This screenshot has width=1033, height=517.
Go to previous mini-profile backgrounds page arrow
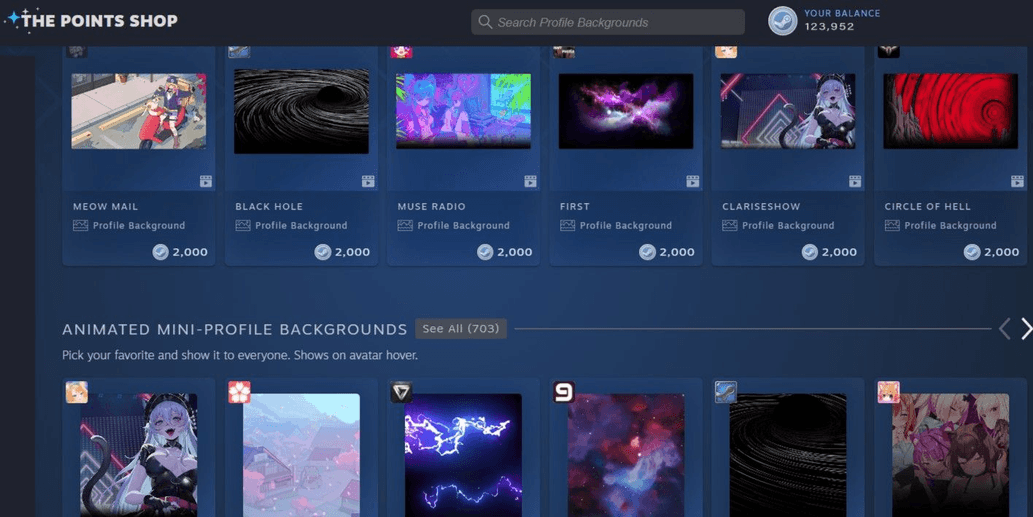coord(1005,328)
